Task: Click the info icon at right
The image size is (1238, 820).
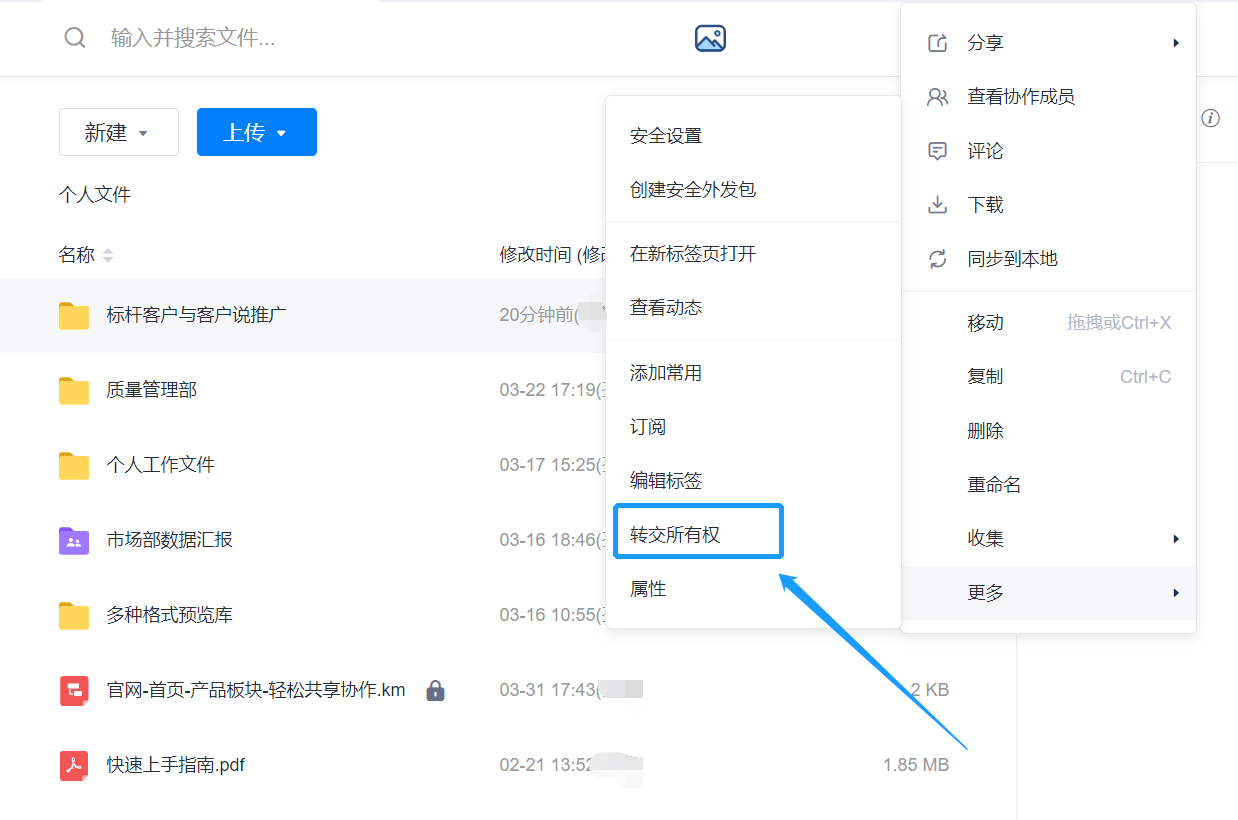Action: pos(1210,118)
